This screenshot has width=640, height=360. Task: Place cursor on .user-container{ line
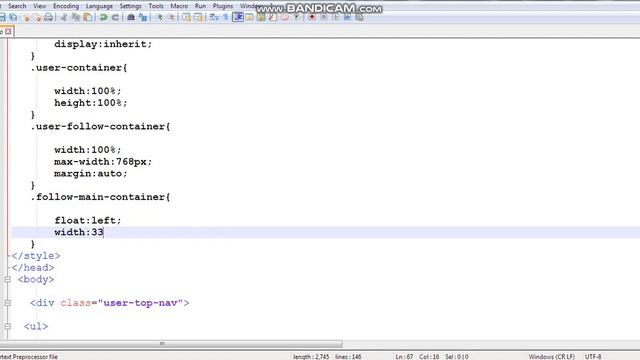pos(79,68)
